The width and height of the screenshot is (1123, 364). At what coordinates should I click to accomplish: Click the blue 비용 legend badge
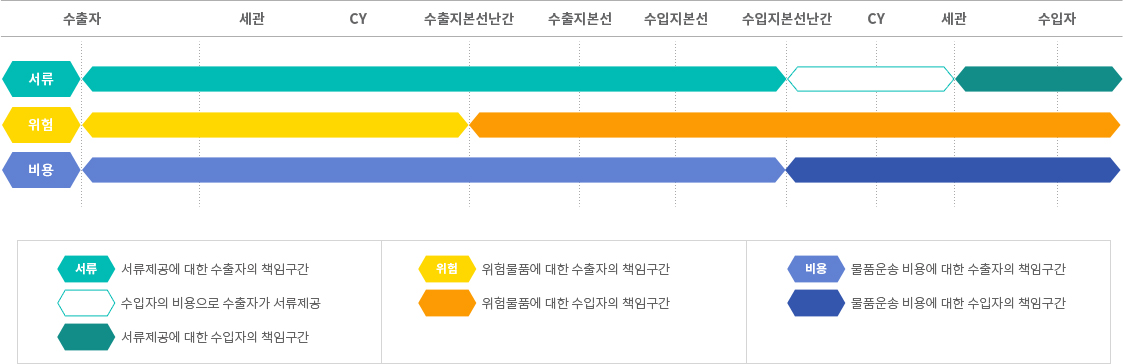816,269
